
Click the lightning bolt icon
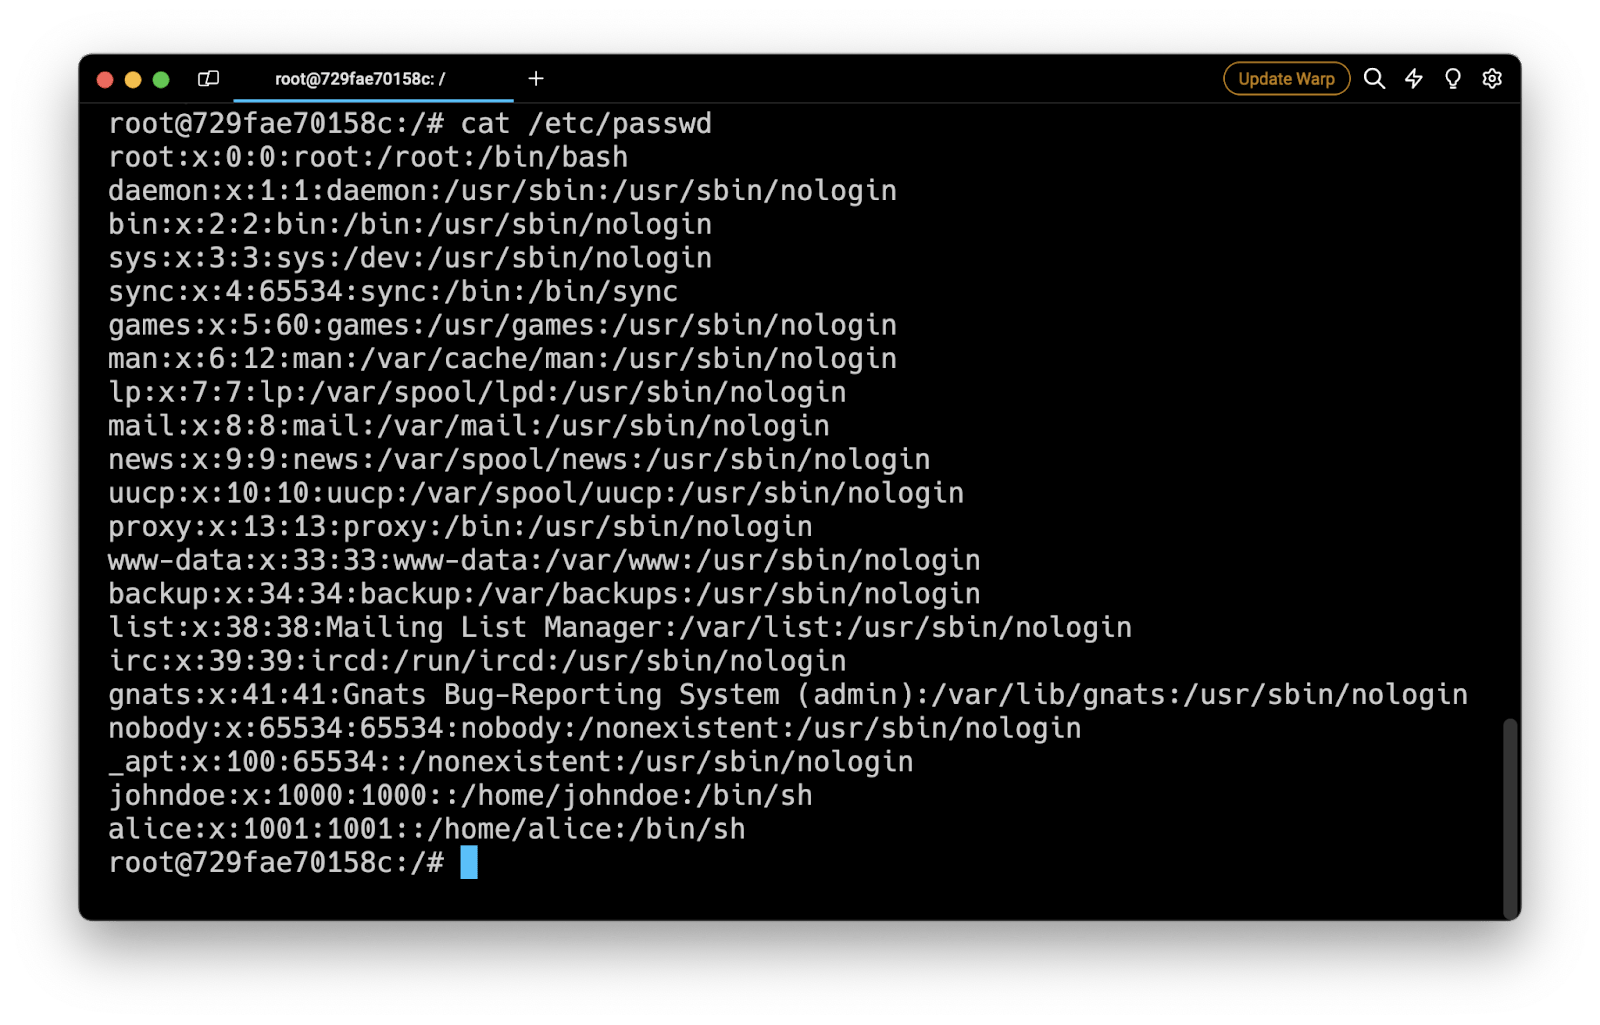1413,79
